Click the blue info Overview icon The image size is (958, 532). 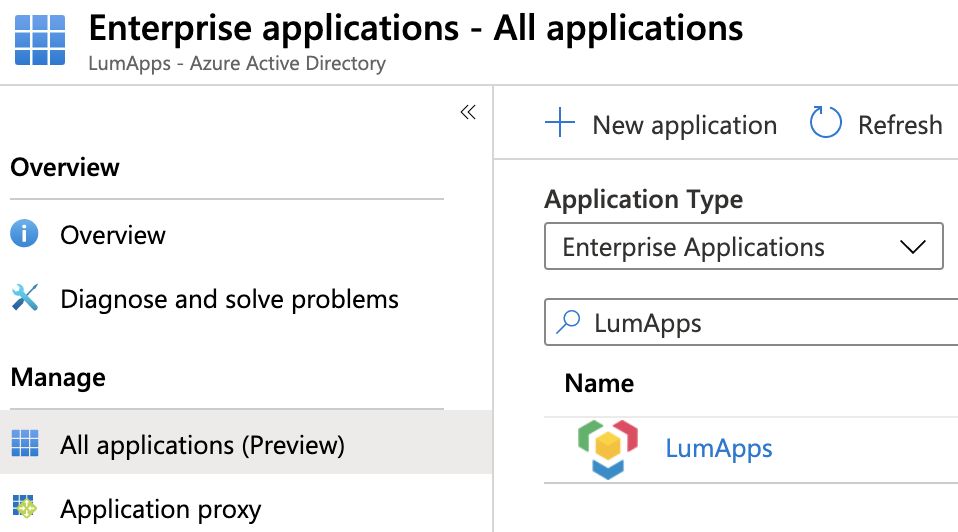(x=24, y=234)
